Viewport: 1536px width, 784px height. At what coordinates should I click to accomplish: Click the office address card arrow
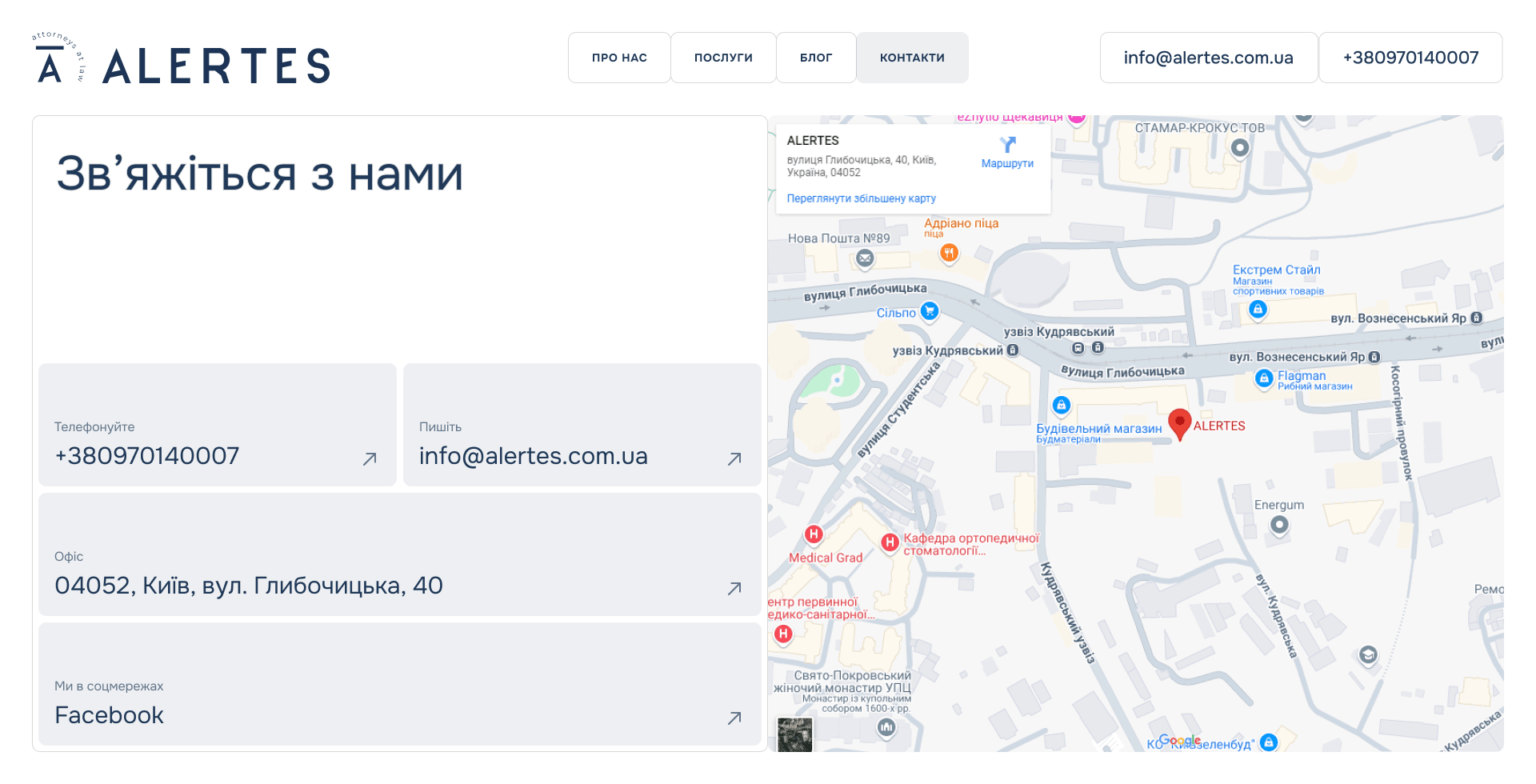pos(734,588)
